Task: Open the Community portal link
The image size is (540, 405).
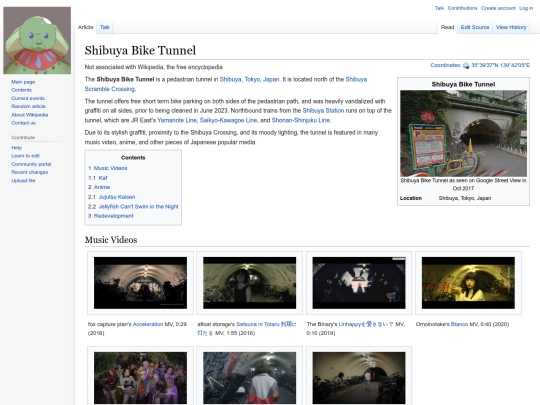Action: (31, 164)
